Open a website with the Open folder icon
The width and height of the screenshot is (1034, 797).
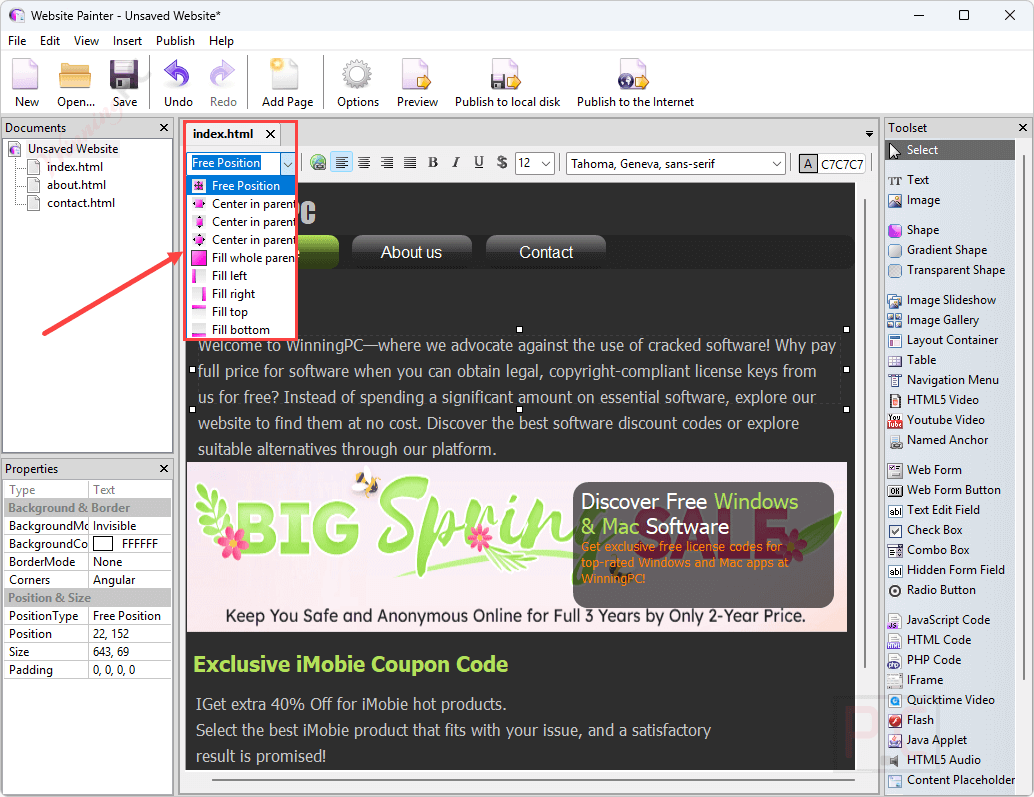coord(75,82)
